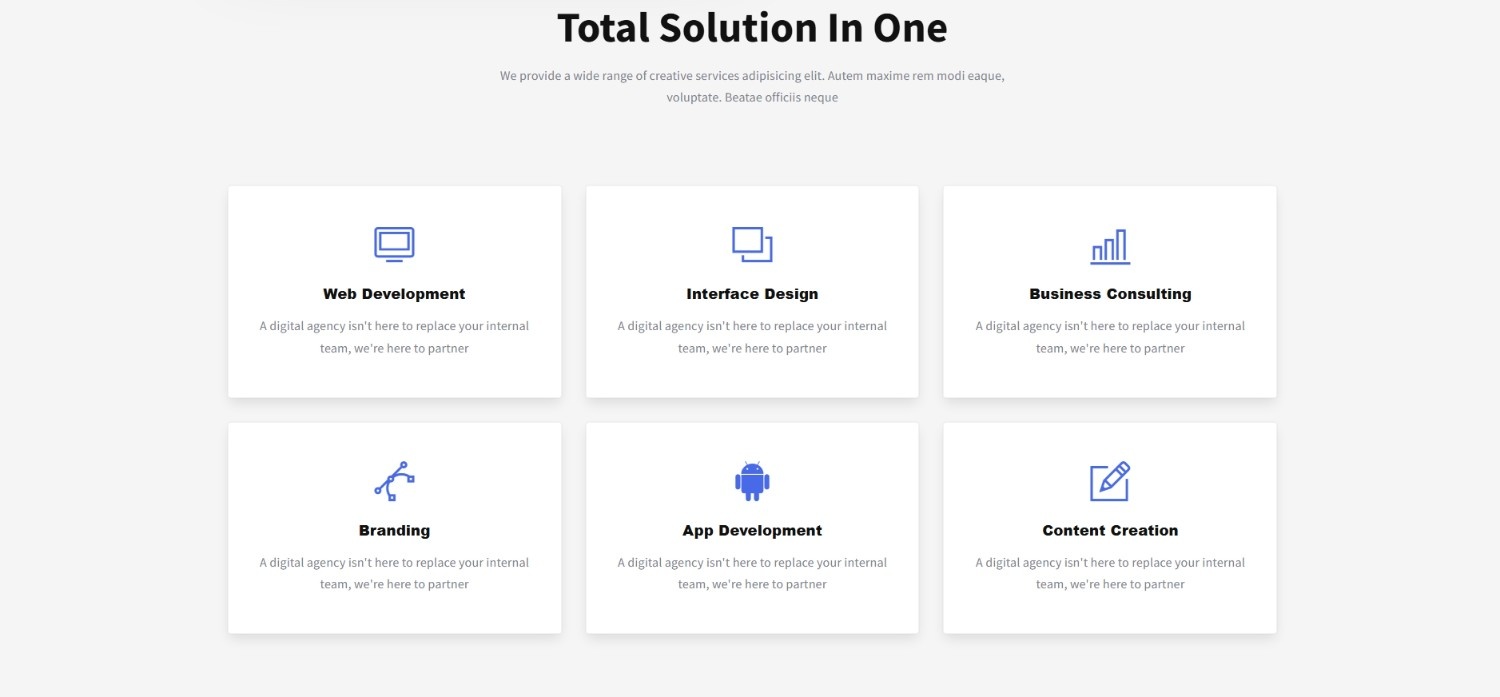Click the Web Development card description text
The height and width of the screenshot is (697, 1500).
394,337
